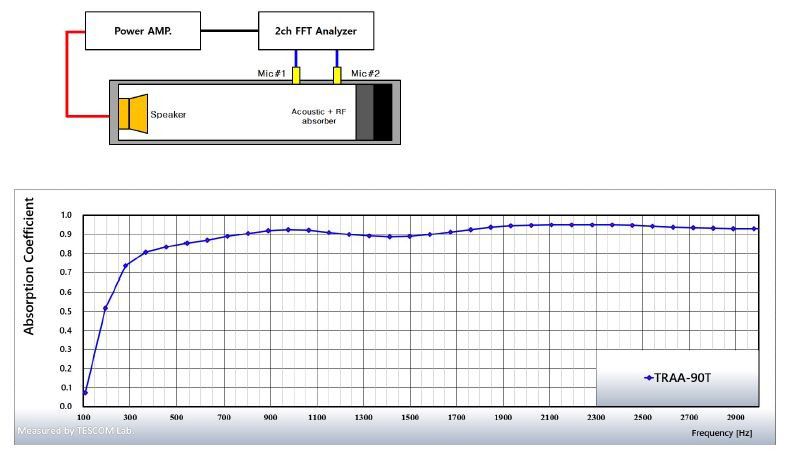Click the orange speaker icon in the tube

click(132, 113)
